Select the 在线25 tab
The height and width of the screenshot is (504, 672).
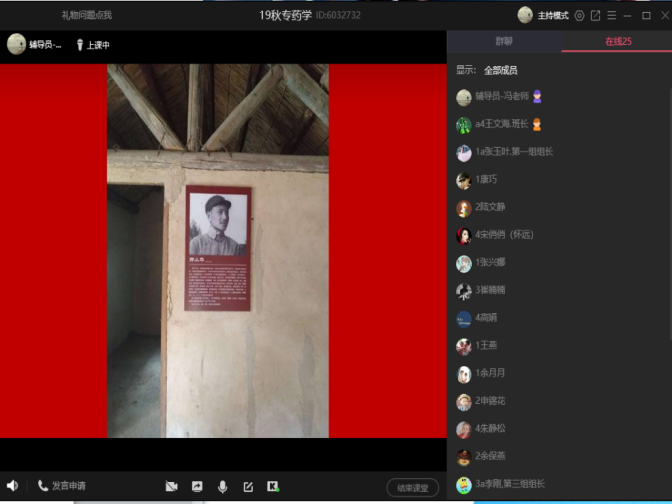(x=617, y=42)
